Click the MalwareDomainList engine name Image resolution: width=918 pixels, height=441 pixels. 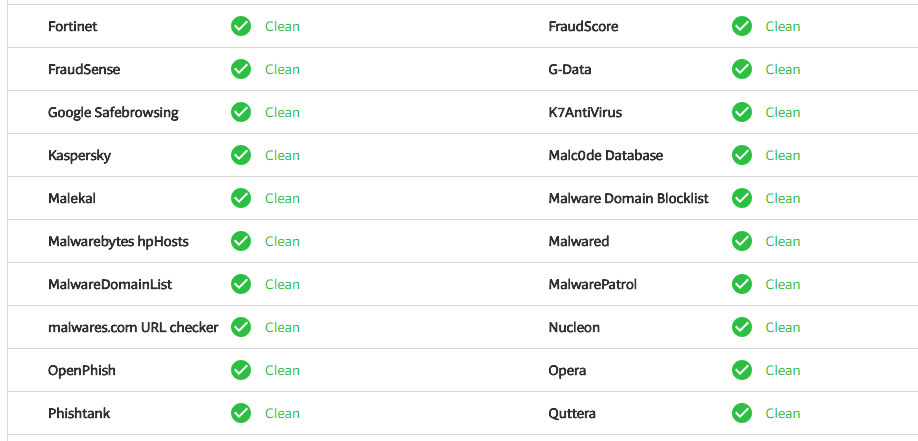110,284
